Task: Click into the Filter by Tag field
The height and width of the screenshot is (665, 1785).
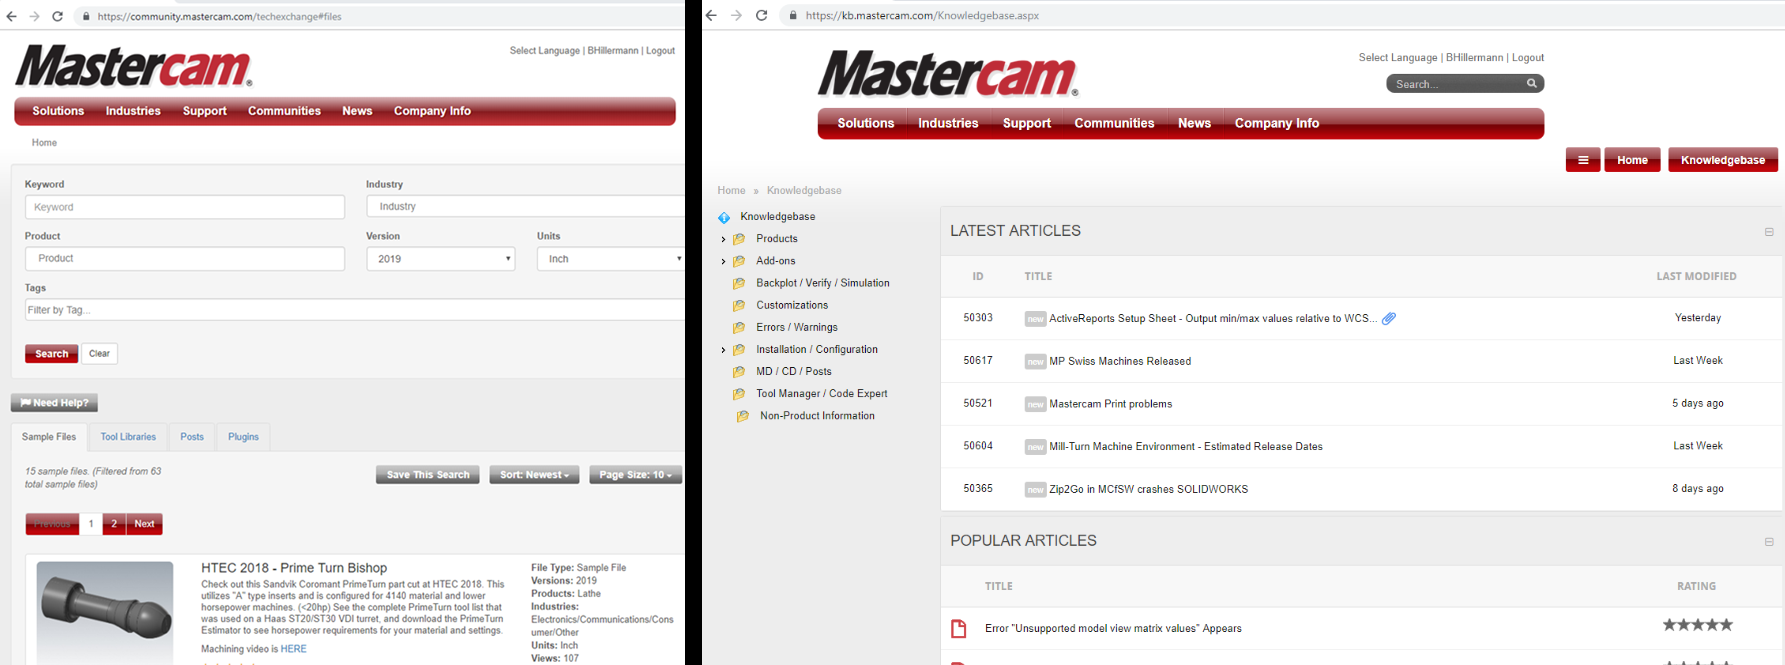Action: [355, 310]
